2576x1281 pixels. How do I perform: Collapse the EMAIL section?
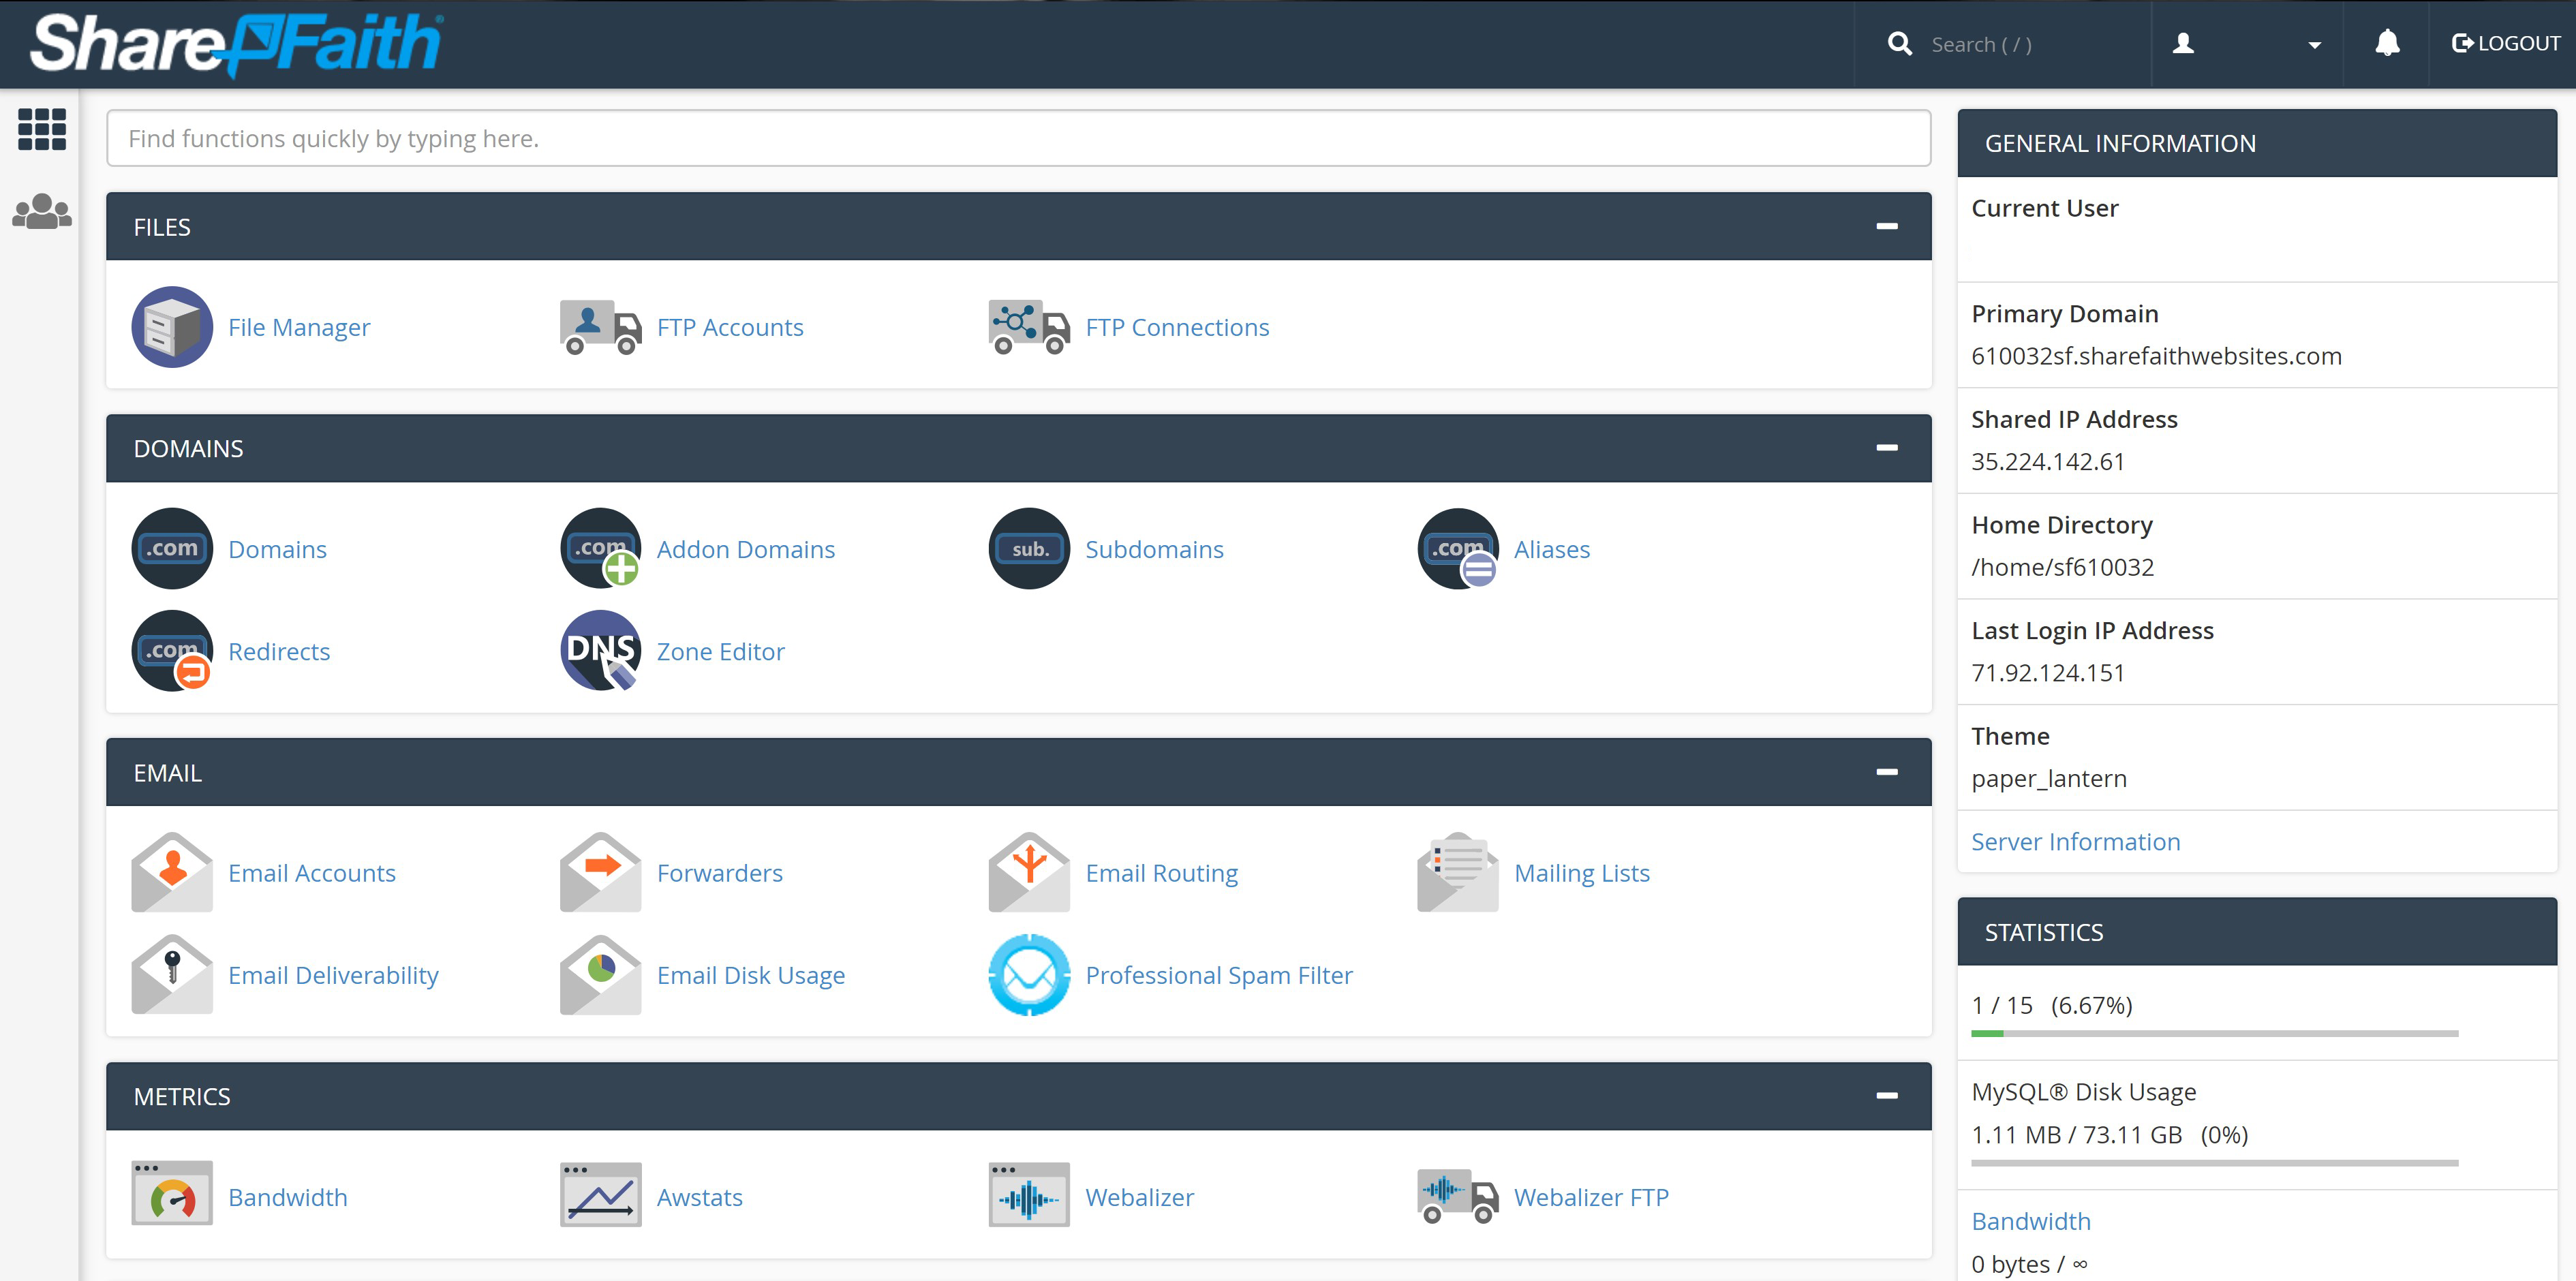1887,772
